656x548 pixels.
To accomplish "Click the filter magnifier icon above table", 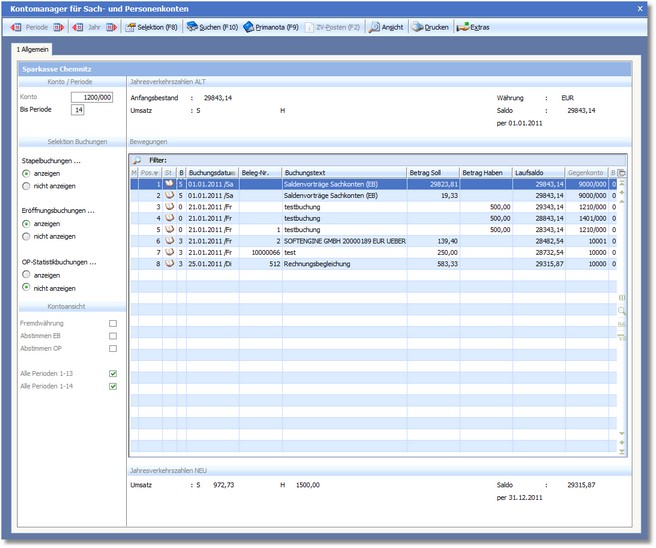I will pos(137,160).
